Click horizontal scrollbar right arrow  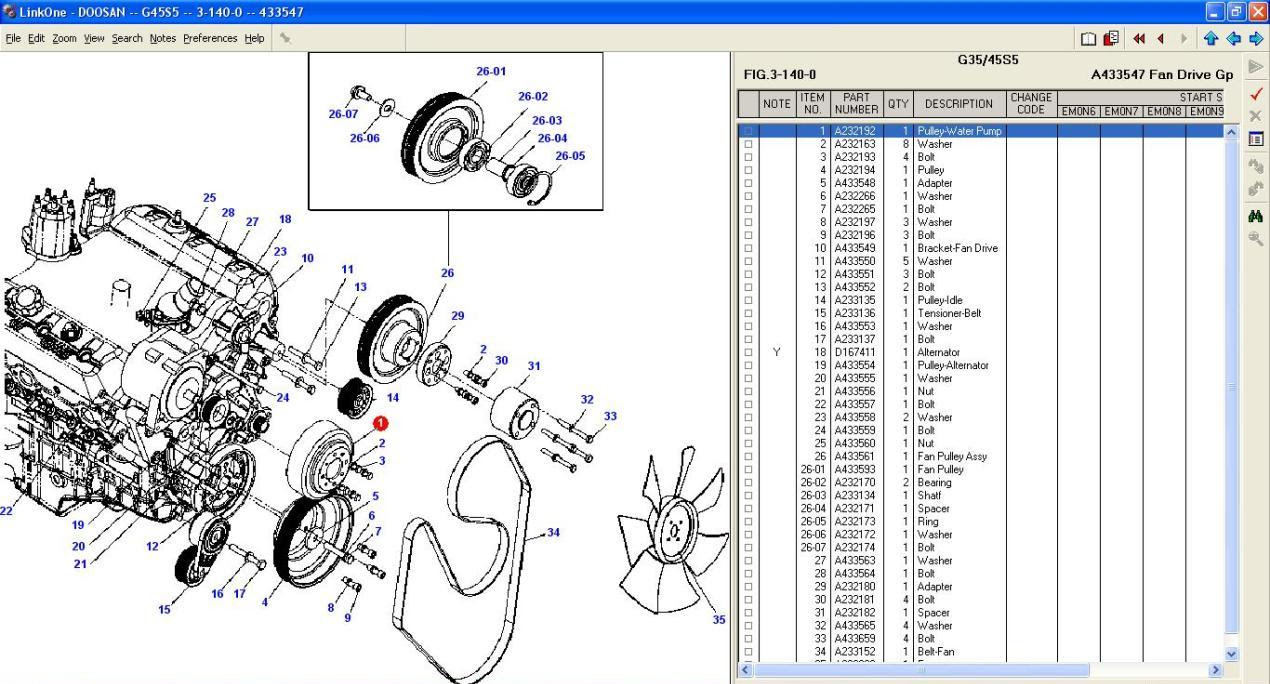point(1216,670)
